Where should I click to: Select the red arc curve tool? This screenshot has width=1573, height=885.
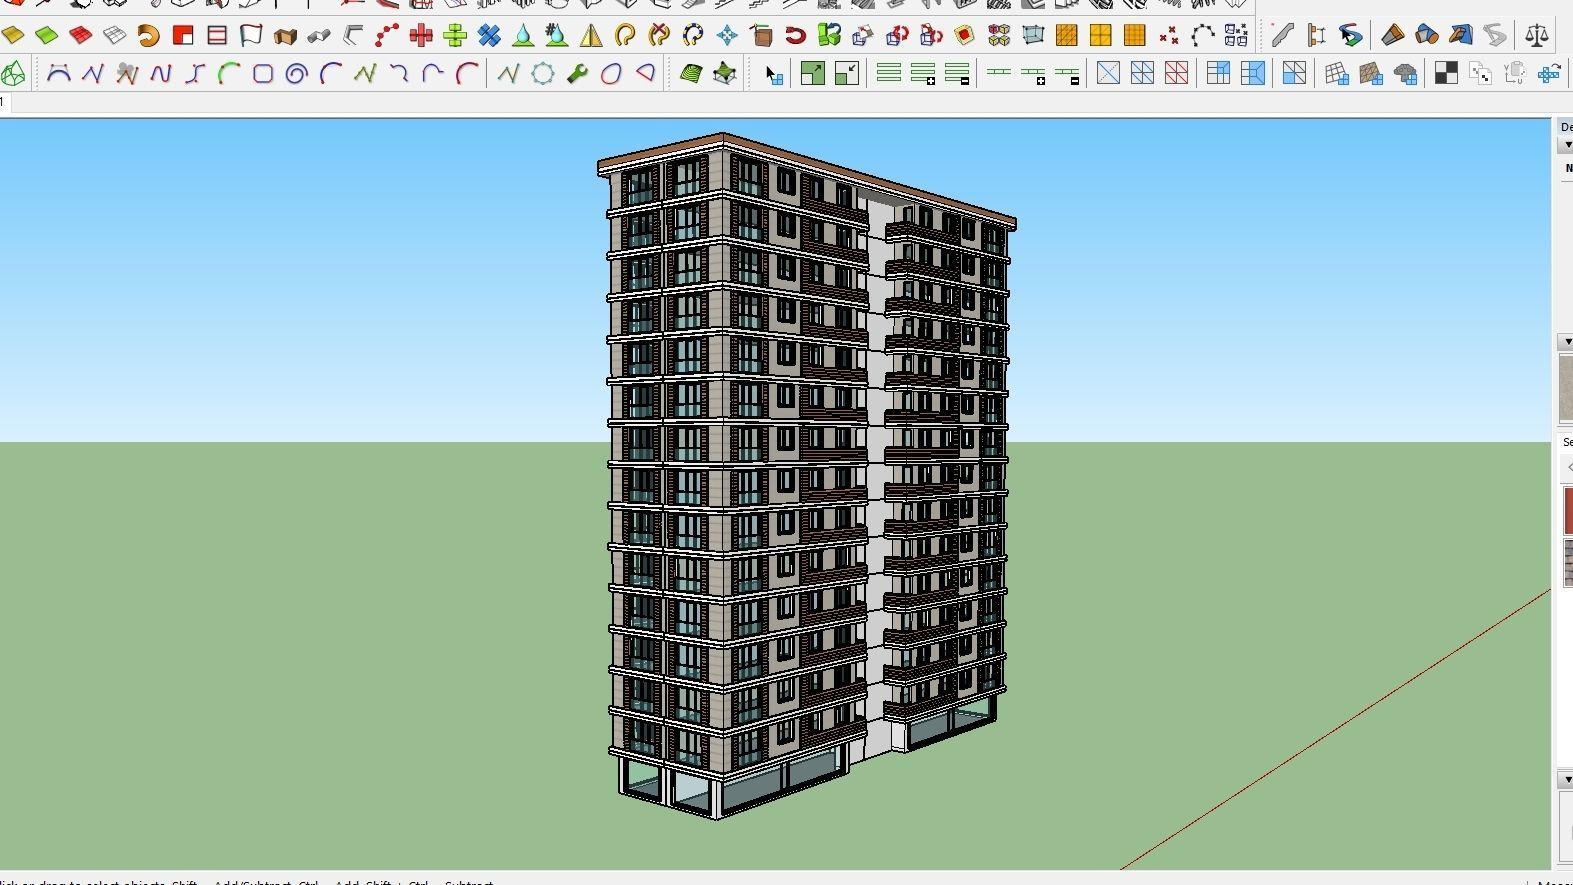[x=467, y=73]
